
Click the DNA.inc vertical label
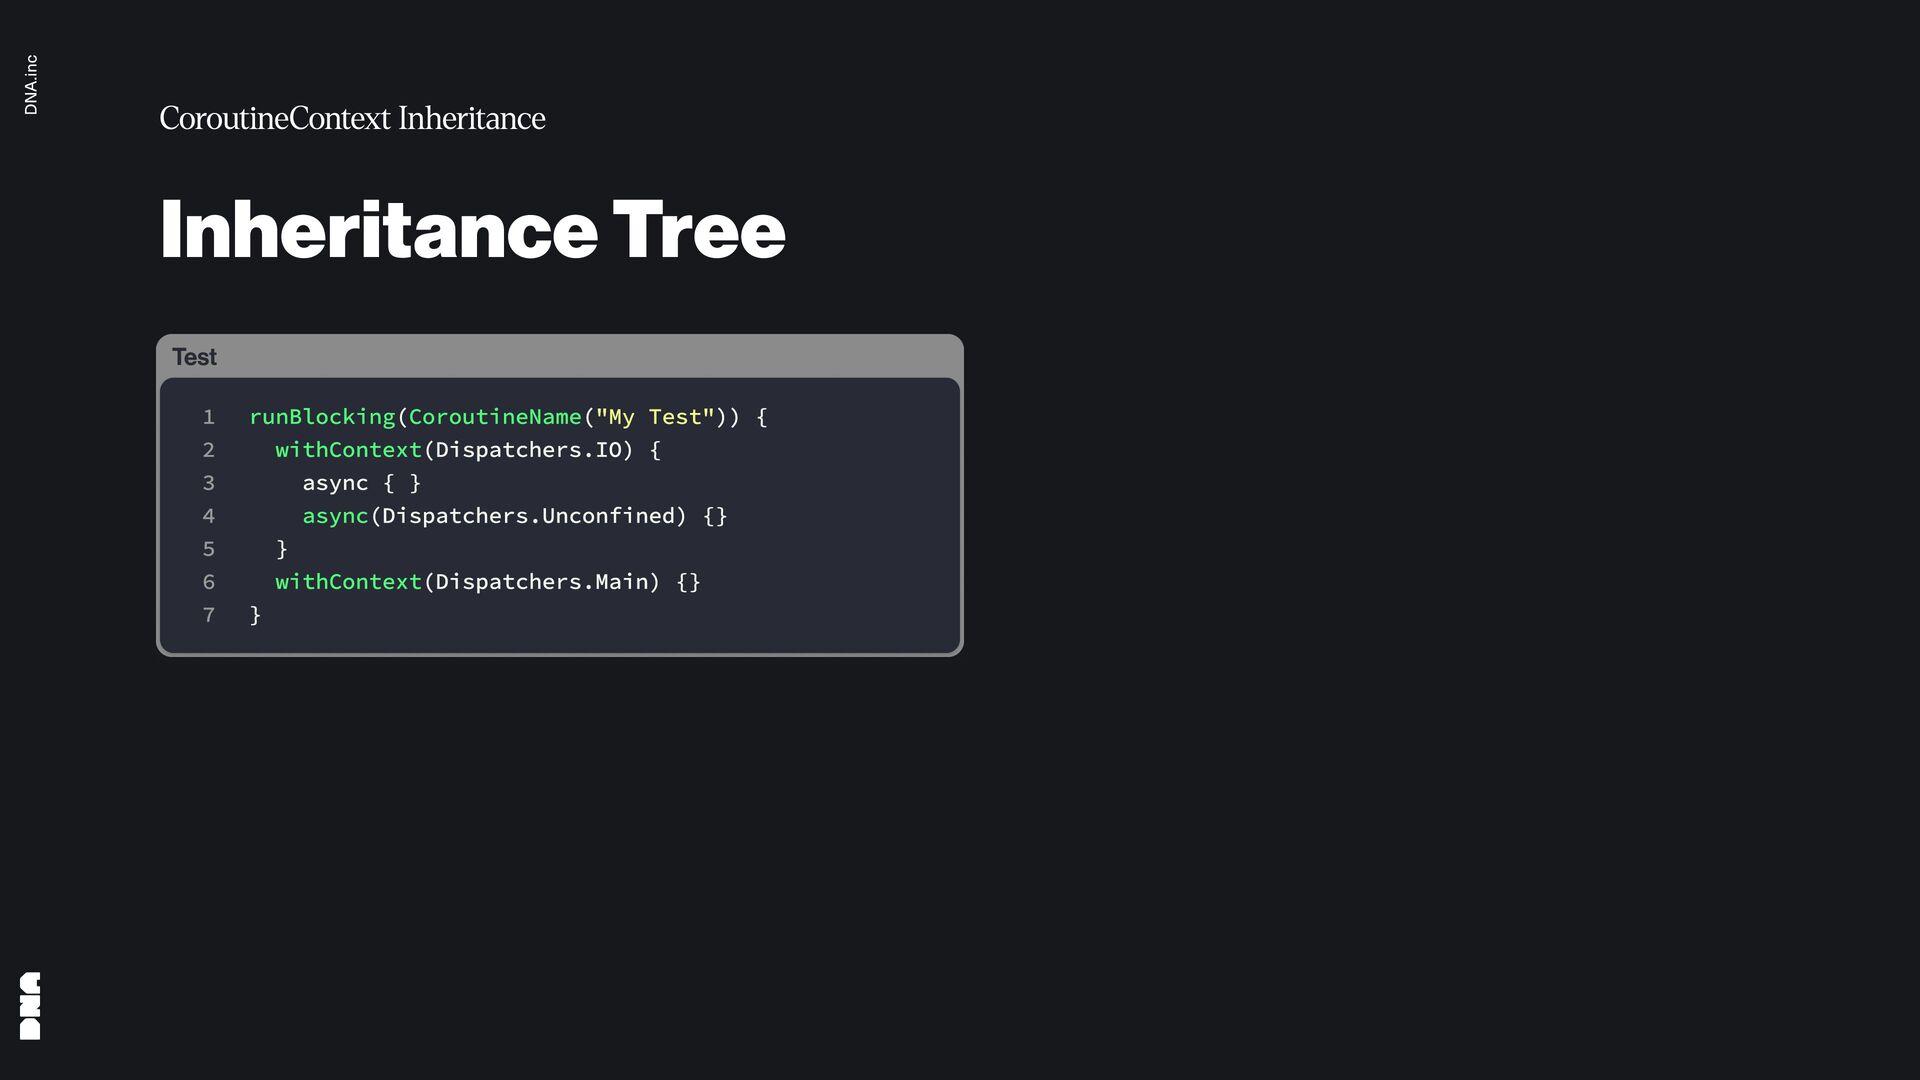tap(31, 85)
